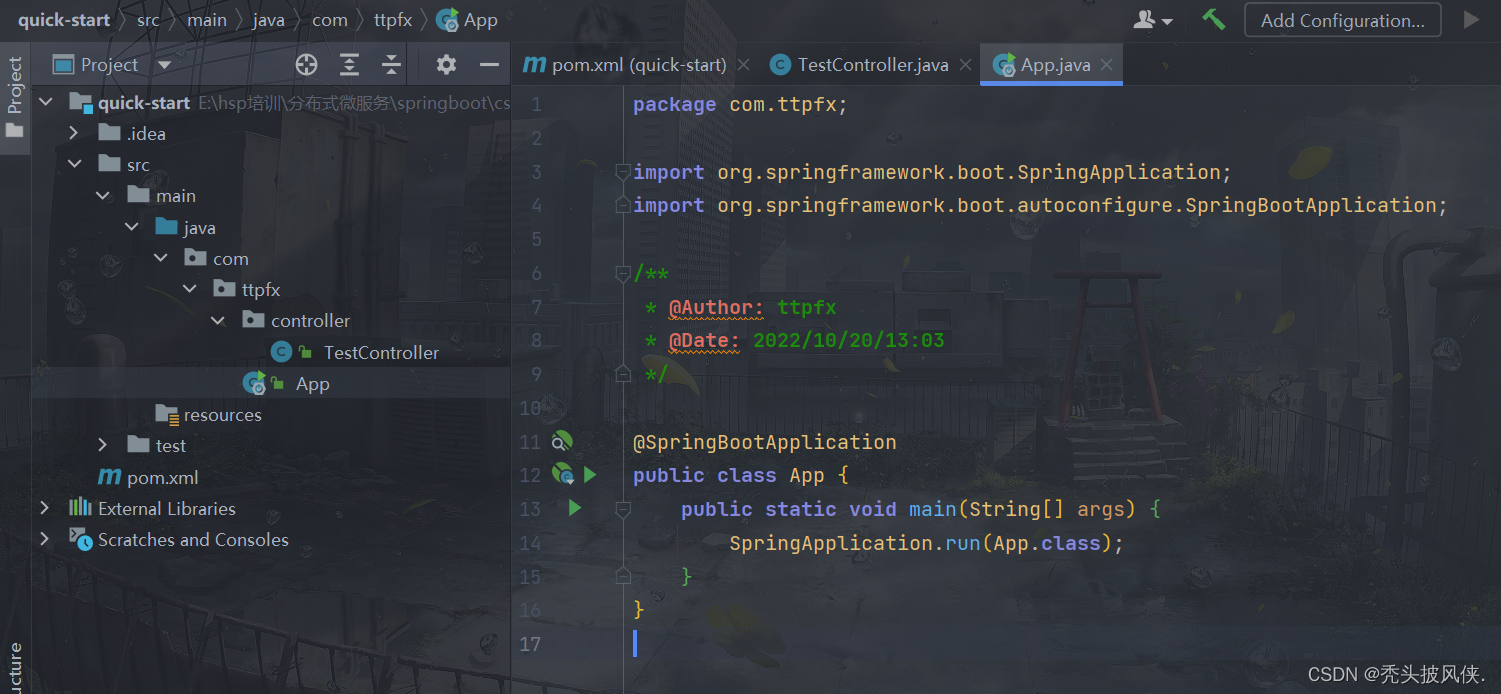Screen dimensions: 1501x694
Task: Click the External Libraries icon
Action: [x=80, y=508]
